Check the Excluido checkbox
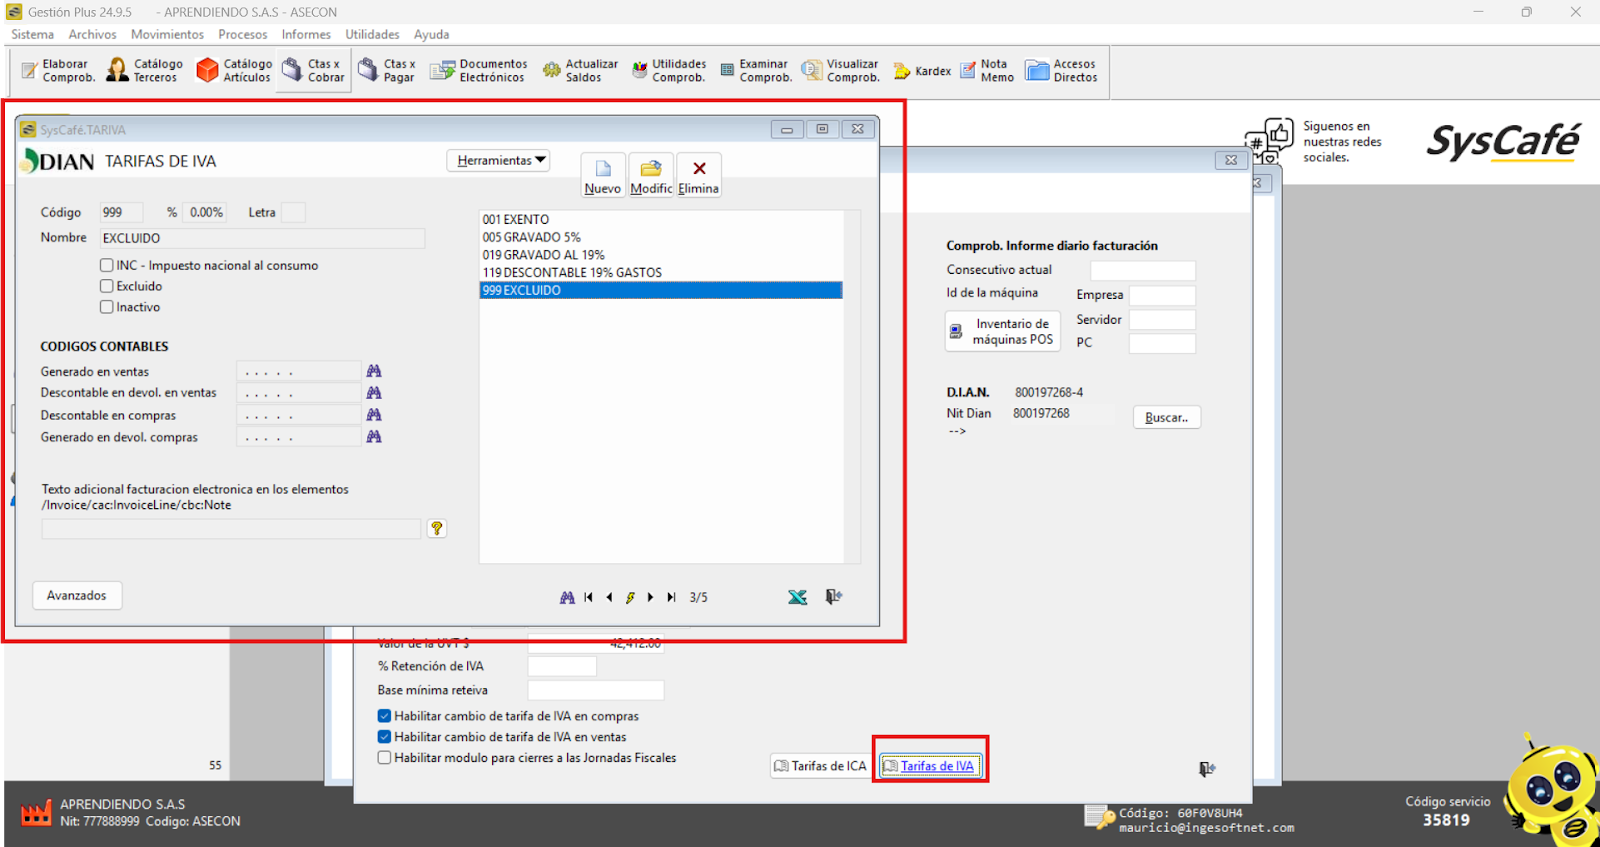The image size is (1600, 847). (107, 286)
